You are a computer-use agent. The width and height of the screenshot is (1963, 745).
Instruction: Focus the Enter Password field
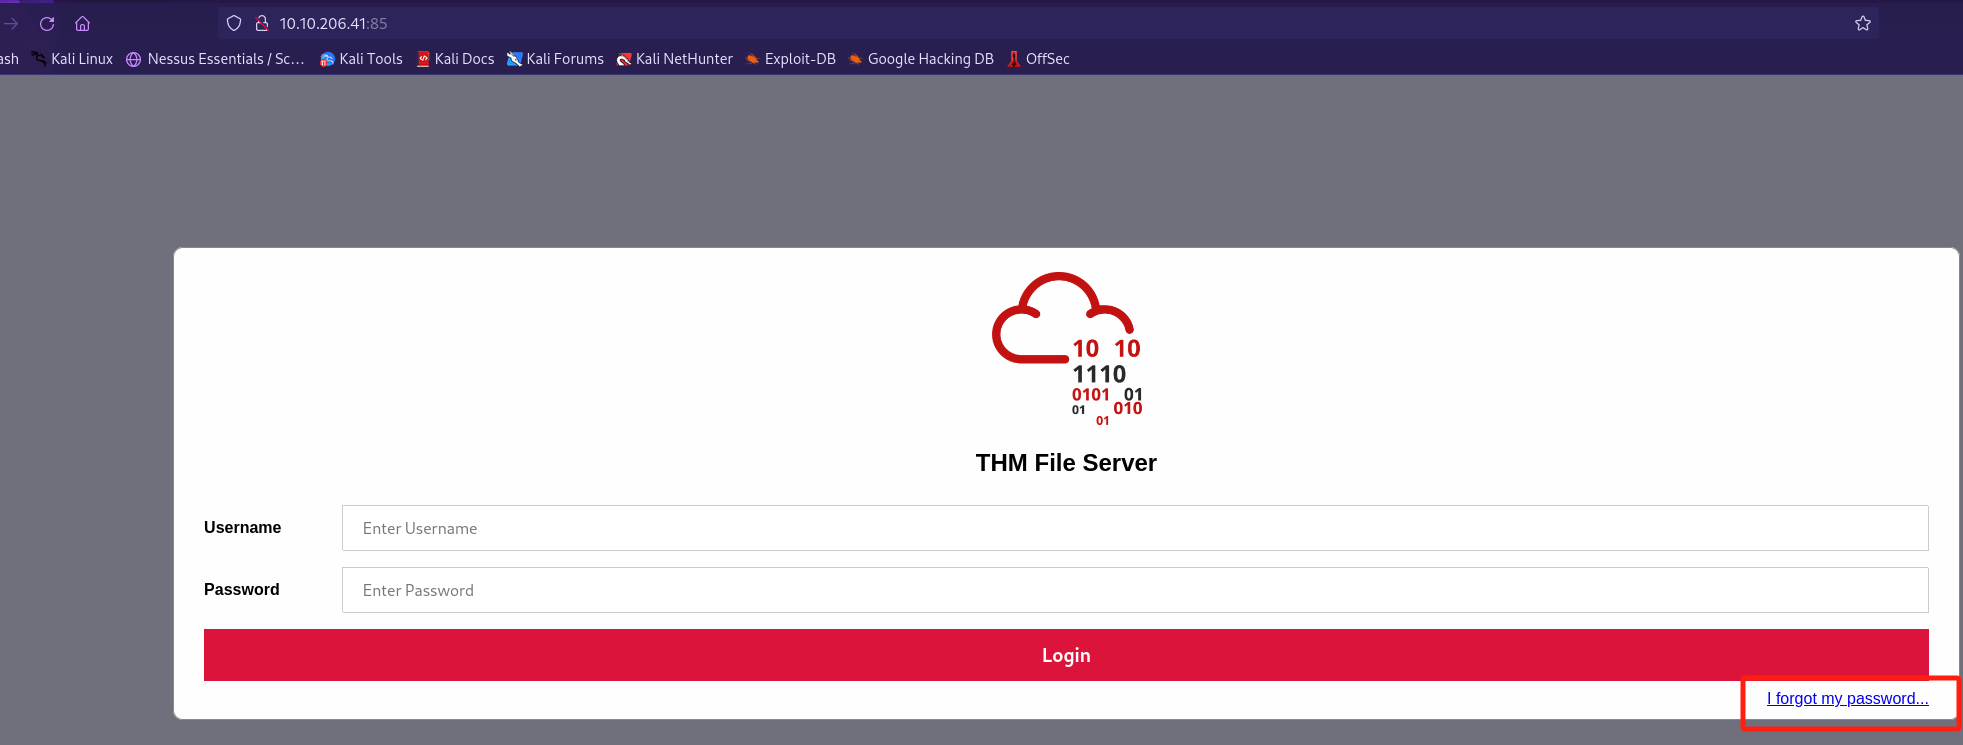point(1134,590)
